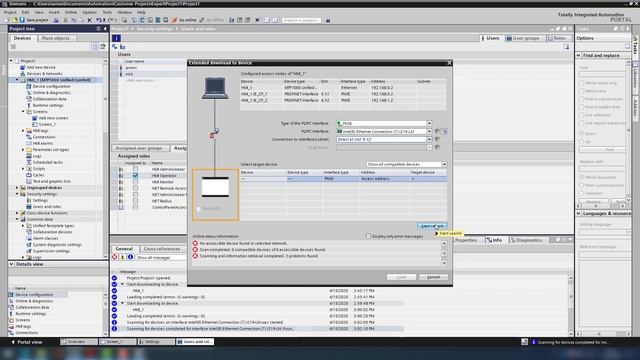Click the Cancel button in the download dialog
Viewport: 640px width, 360px height.
click(433, 277)
